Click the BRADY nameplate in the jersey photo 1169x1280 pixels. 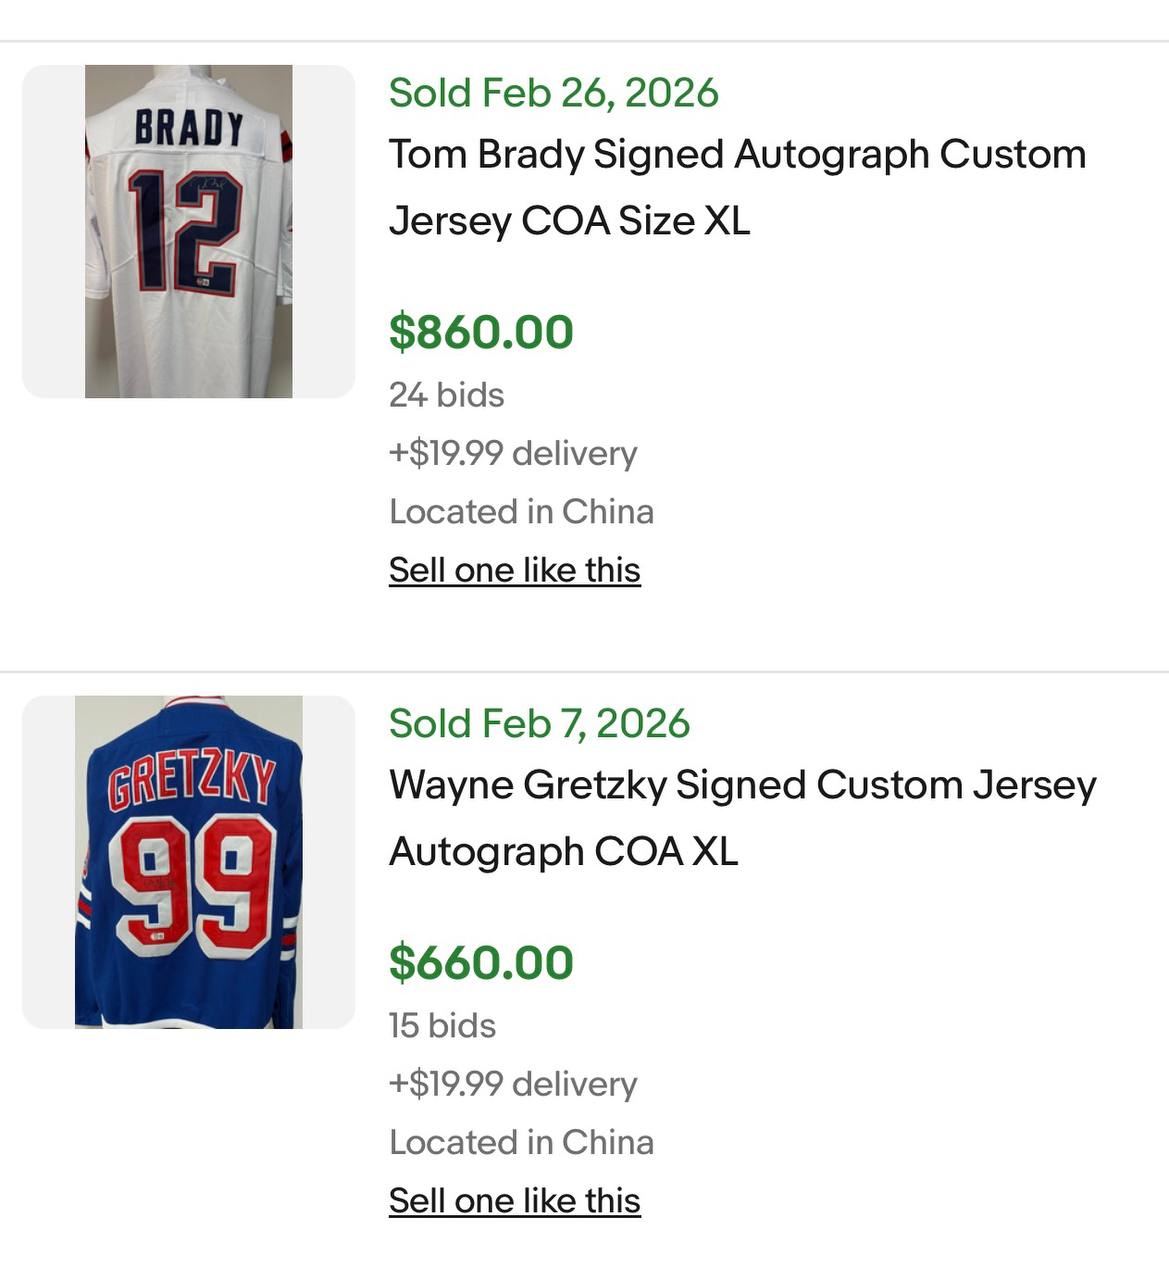[189, 128]
